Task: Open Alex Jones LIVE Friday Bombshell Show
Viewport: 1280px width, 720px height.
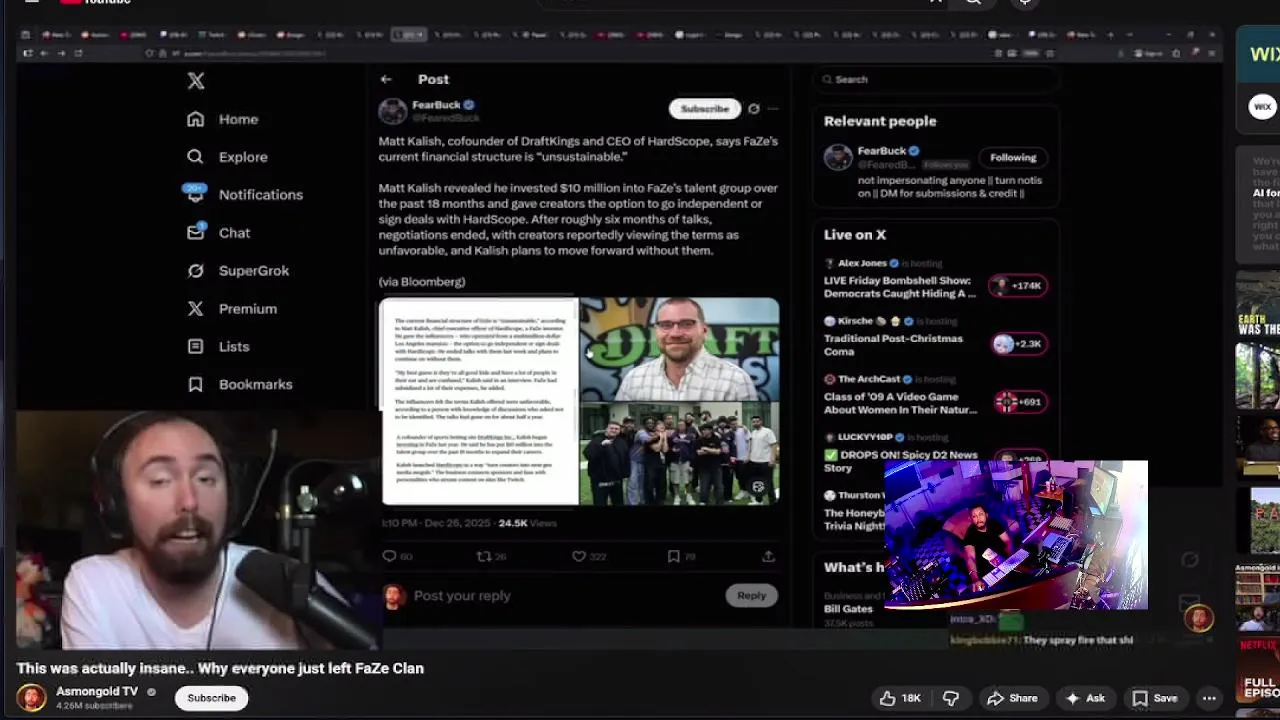Action: point(899,287)
